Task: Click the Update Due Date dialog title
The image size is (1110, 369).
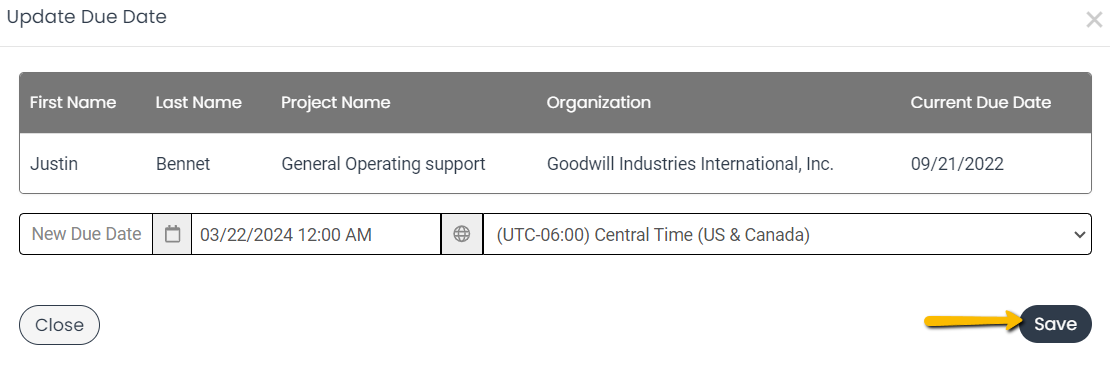Action: click(87, 17)
